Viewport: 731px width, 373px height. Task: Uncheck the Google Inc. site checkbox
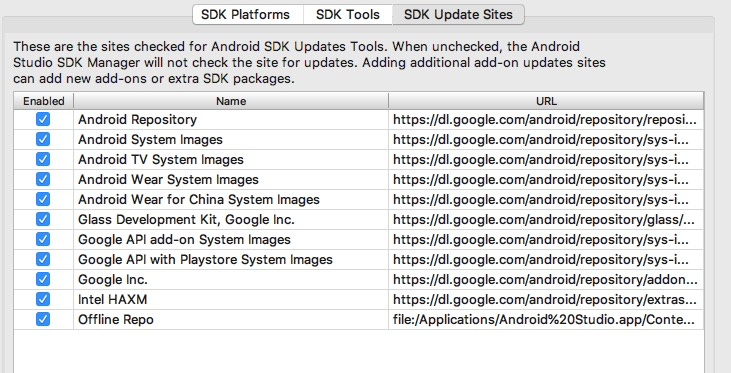(43, 279)
